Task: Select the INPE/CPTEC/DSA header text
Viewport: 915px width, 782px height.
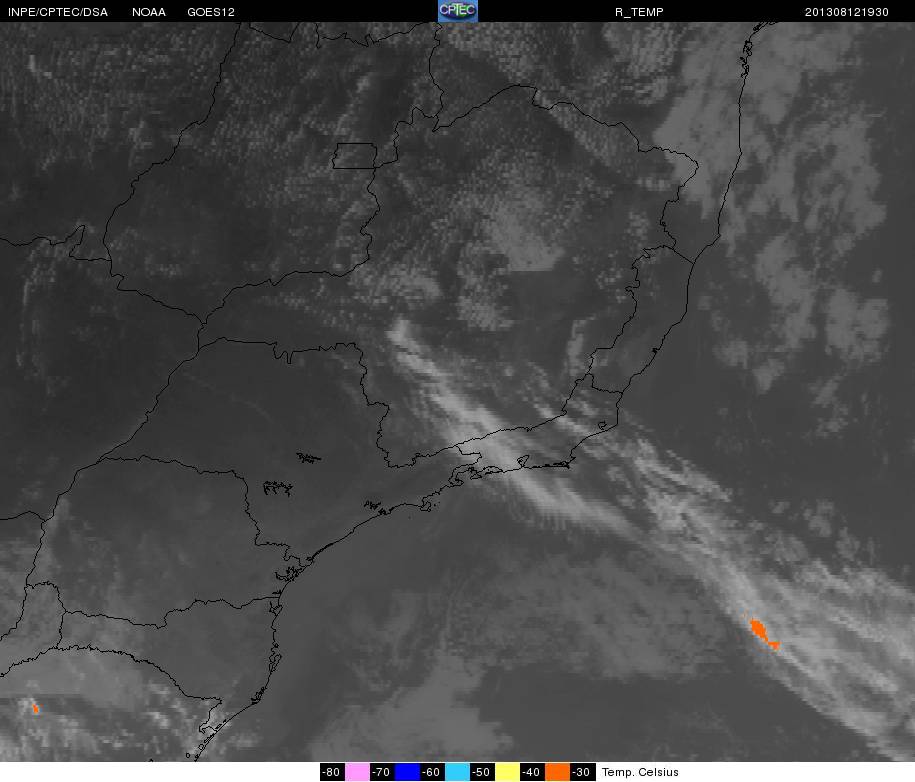Action: click(58, 12)
